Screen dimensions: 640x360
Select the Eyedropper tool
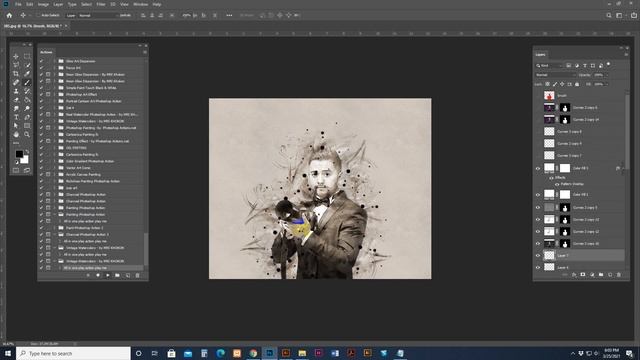coord(27,74)
